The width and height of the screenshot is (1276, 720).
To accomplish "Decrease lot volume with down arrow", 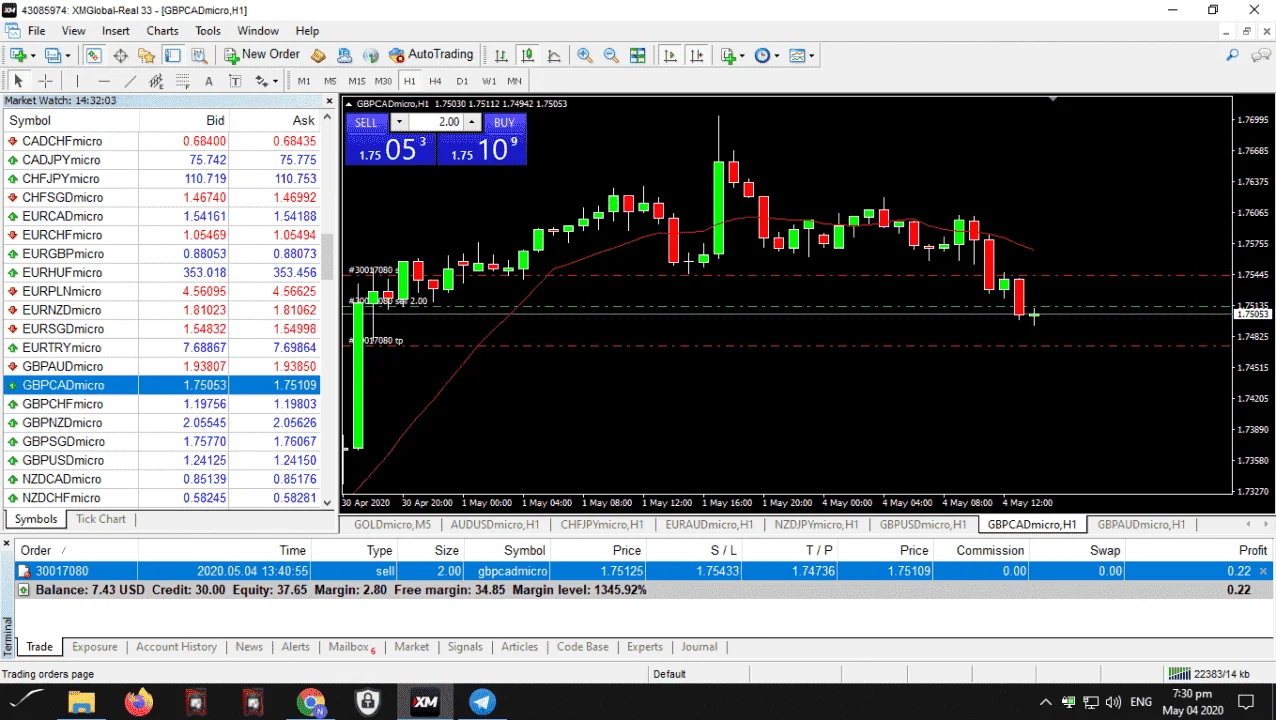I will click(x=399, y=122).
